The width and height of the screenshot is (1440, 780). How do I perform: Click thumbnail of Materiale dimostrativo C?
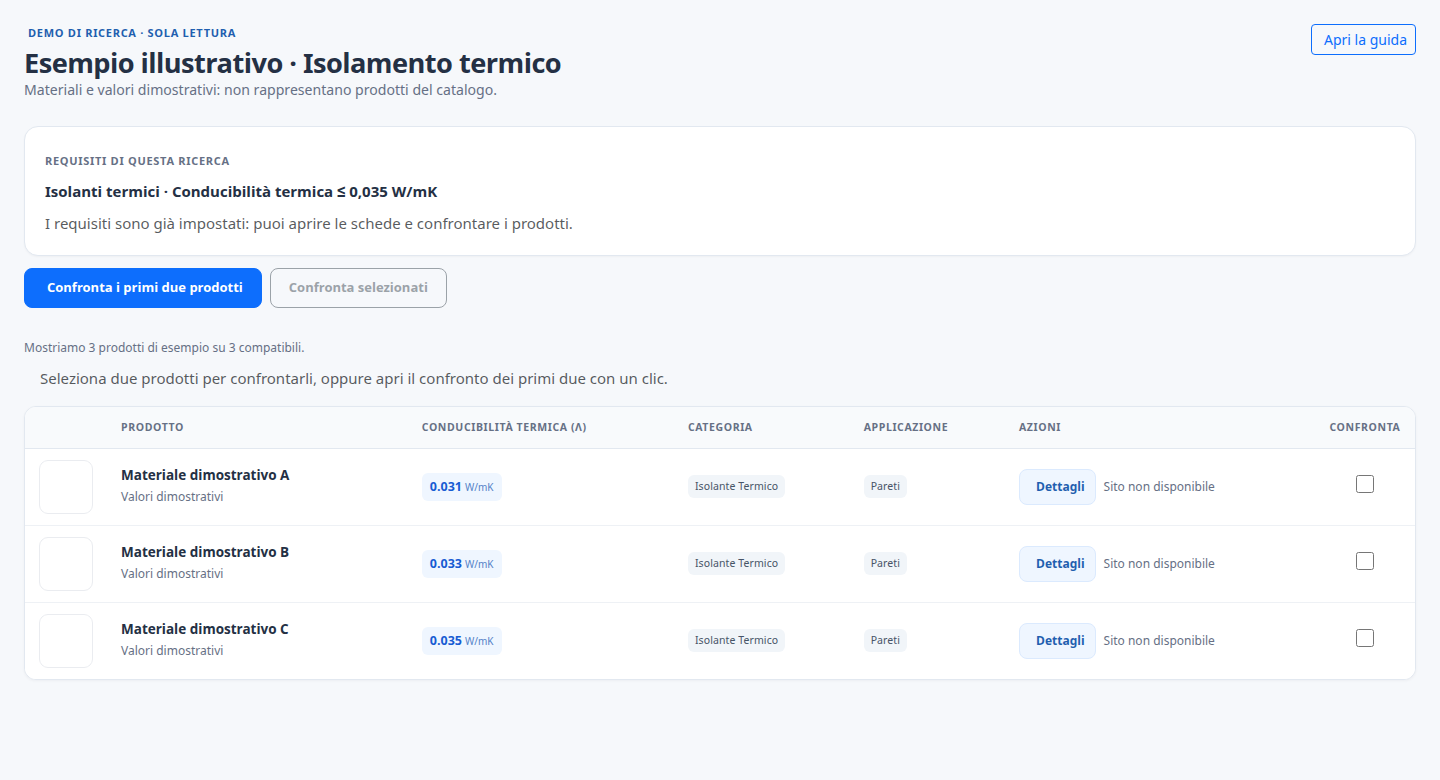tap(66, 641)
